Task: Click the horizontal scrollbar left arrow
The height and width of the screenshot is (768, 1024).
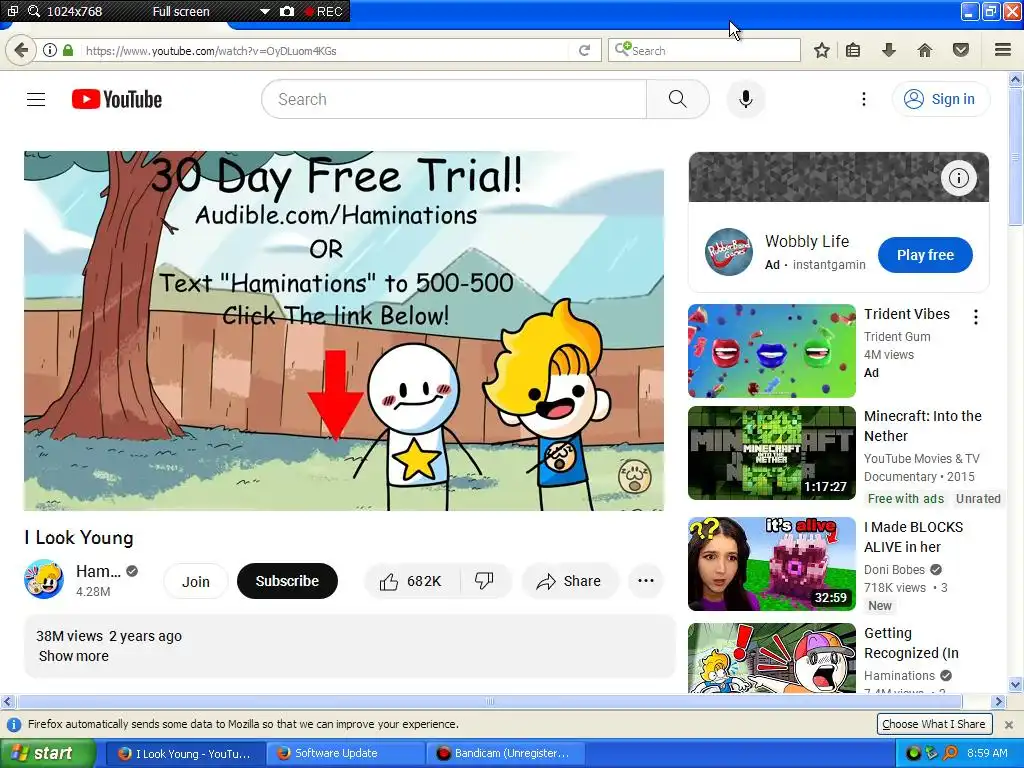Action: [x=7, y=701]
